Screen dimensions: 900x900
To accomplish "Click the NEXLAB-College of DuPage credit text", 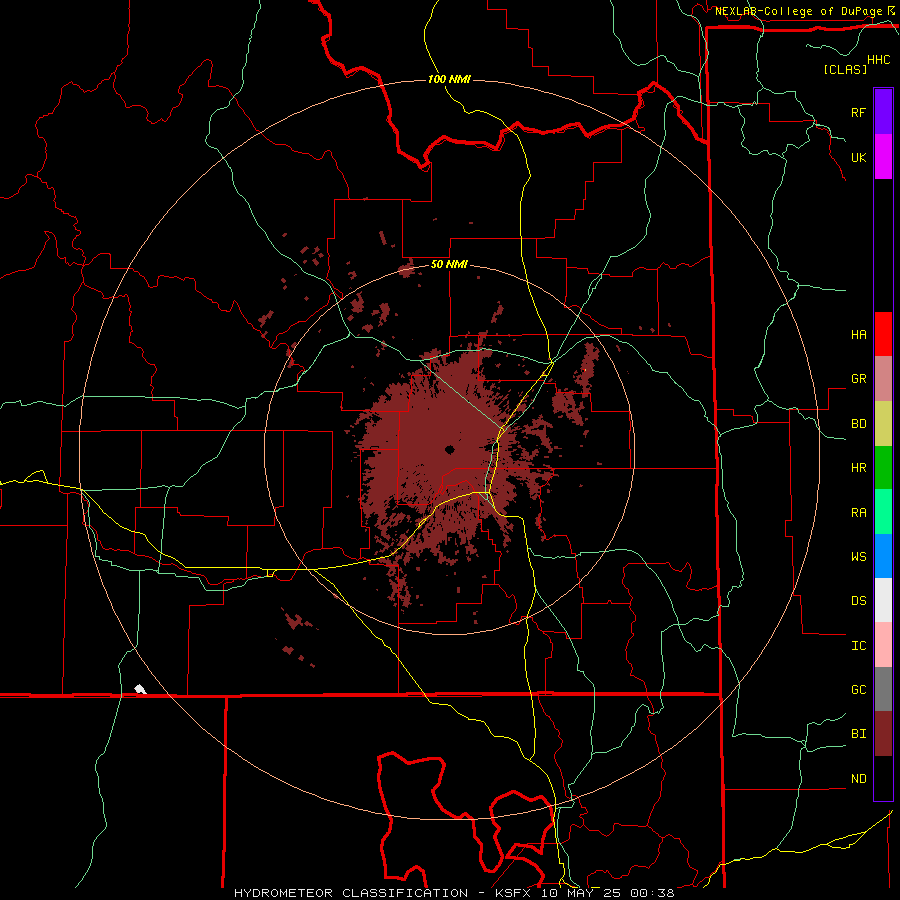I will (x=798, y=11).
